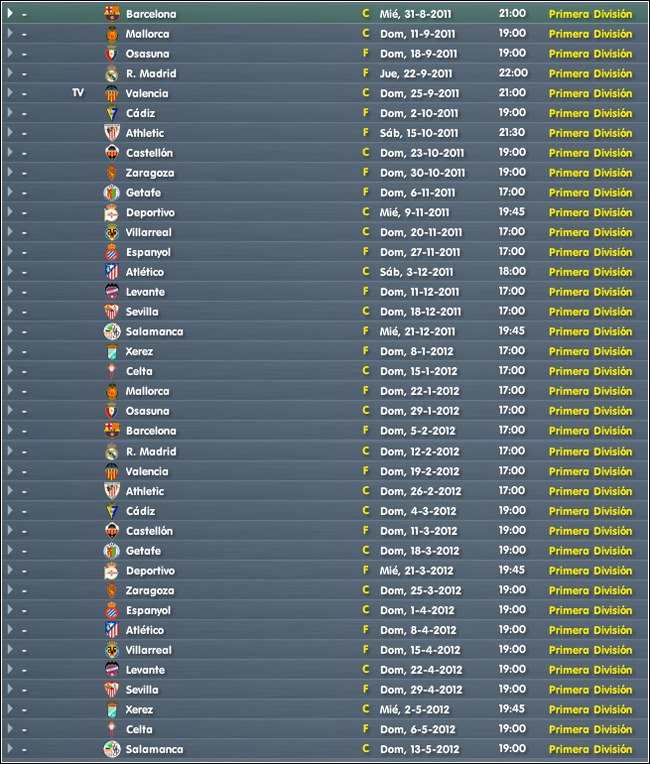Select the Xerez fixture dated 2-5-2012
This screenshot has width=650, height=764.
pyautogui.click(x=325, y=709)
